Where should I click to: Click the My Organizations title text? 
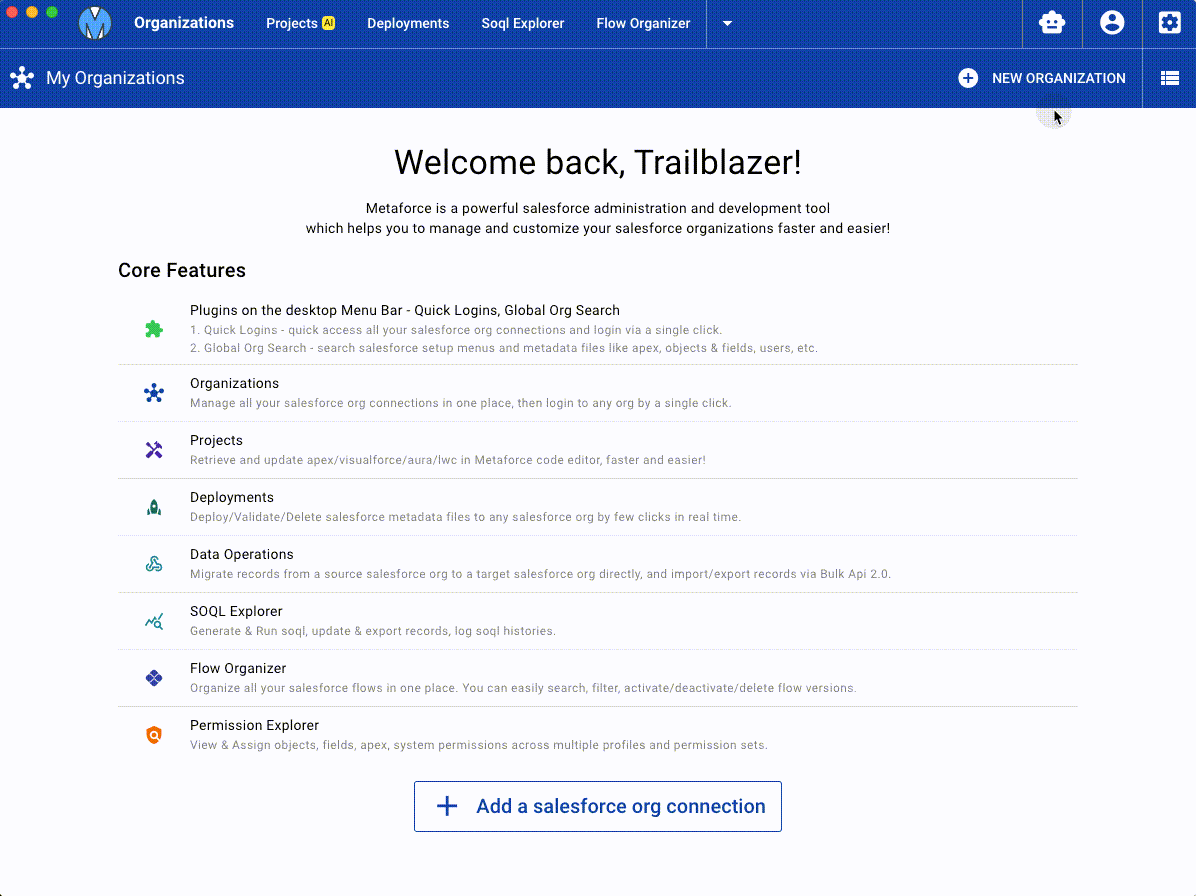115,78
